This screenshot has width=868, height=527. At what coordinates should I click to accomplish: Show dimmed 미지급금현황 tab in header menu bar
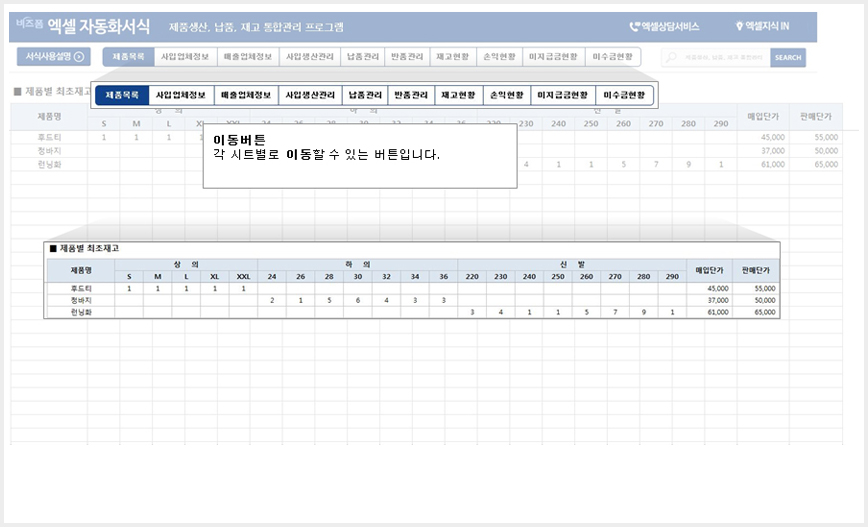click(554, 56)
